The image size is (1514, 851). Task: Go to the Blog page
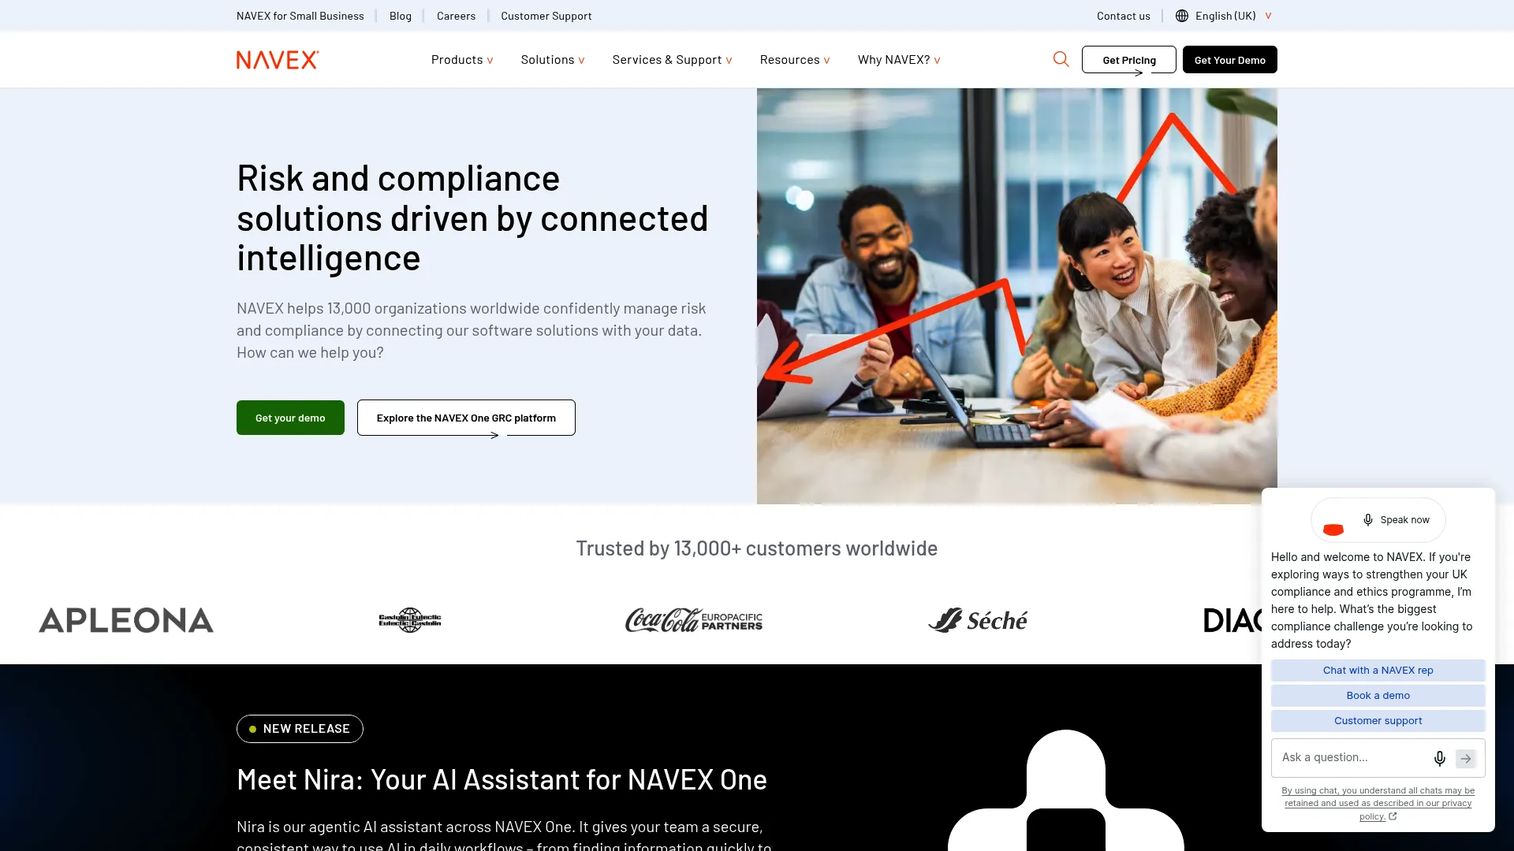coord(400,16)
